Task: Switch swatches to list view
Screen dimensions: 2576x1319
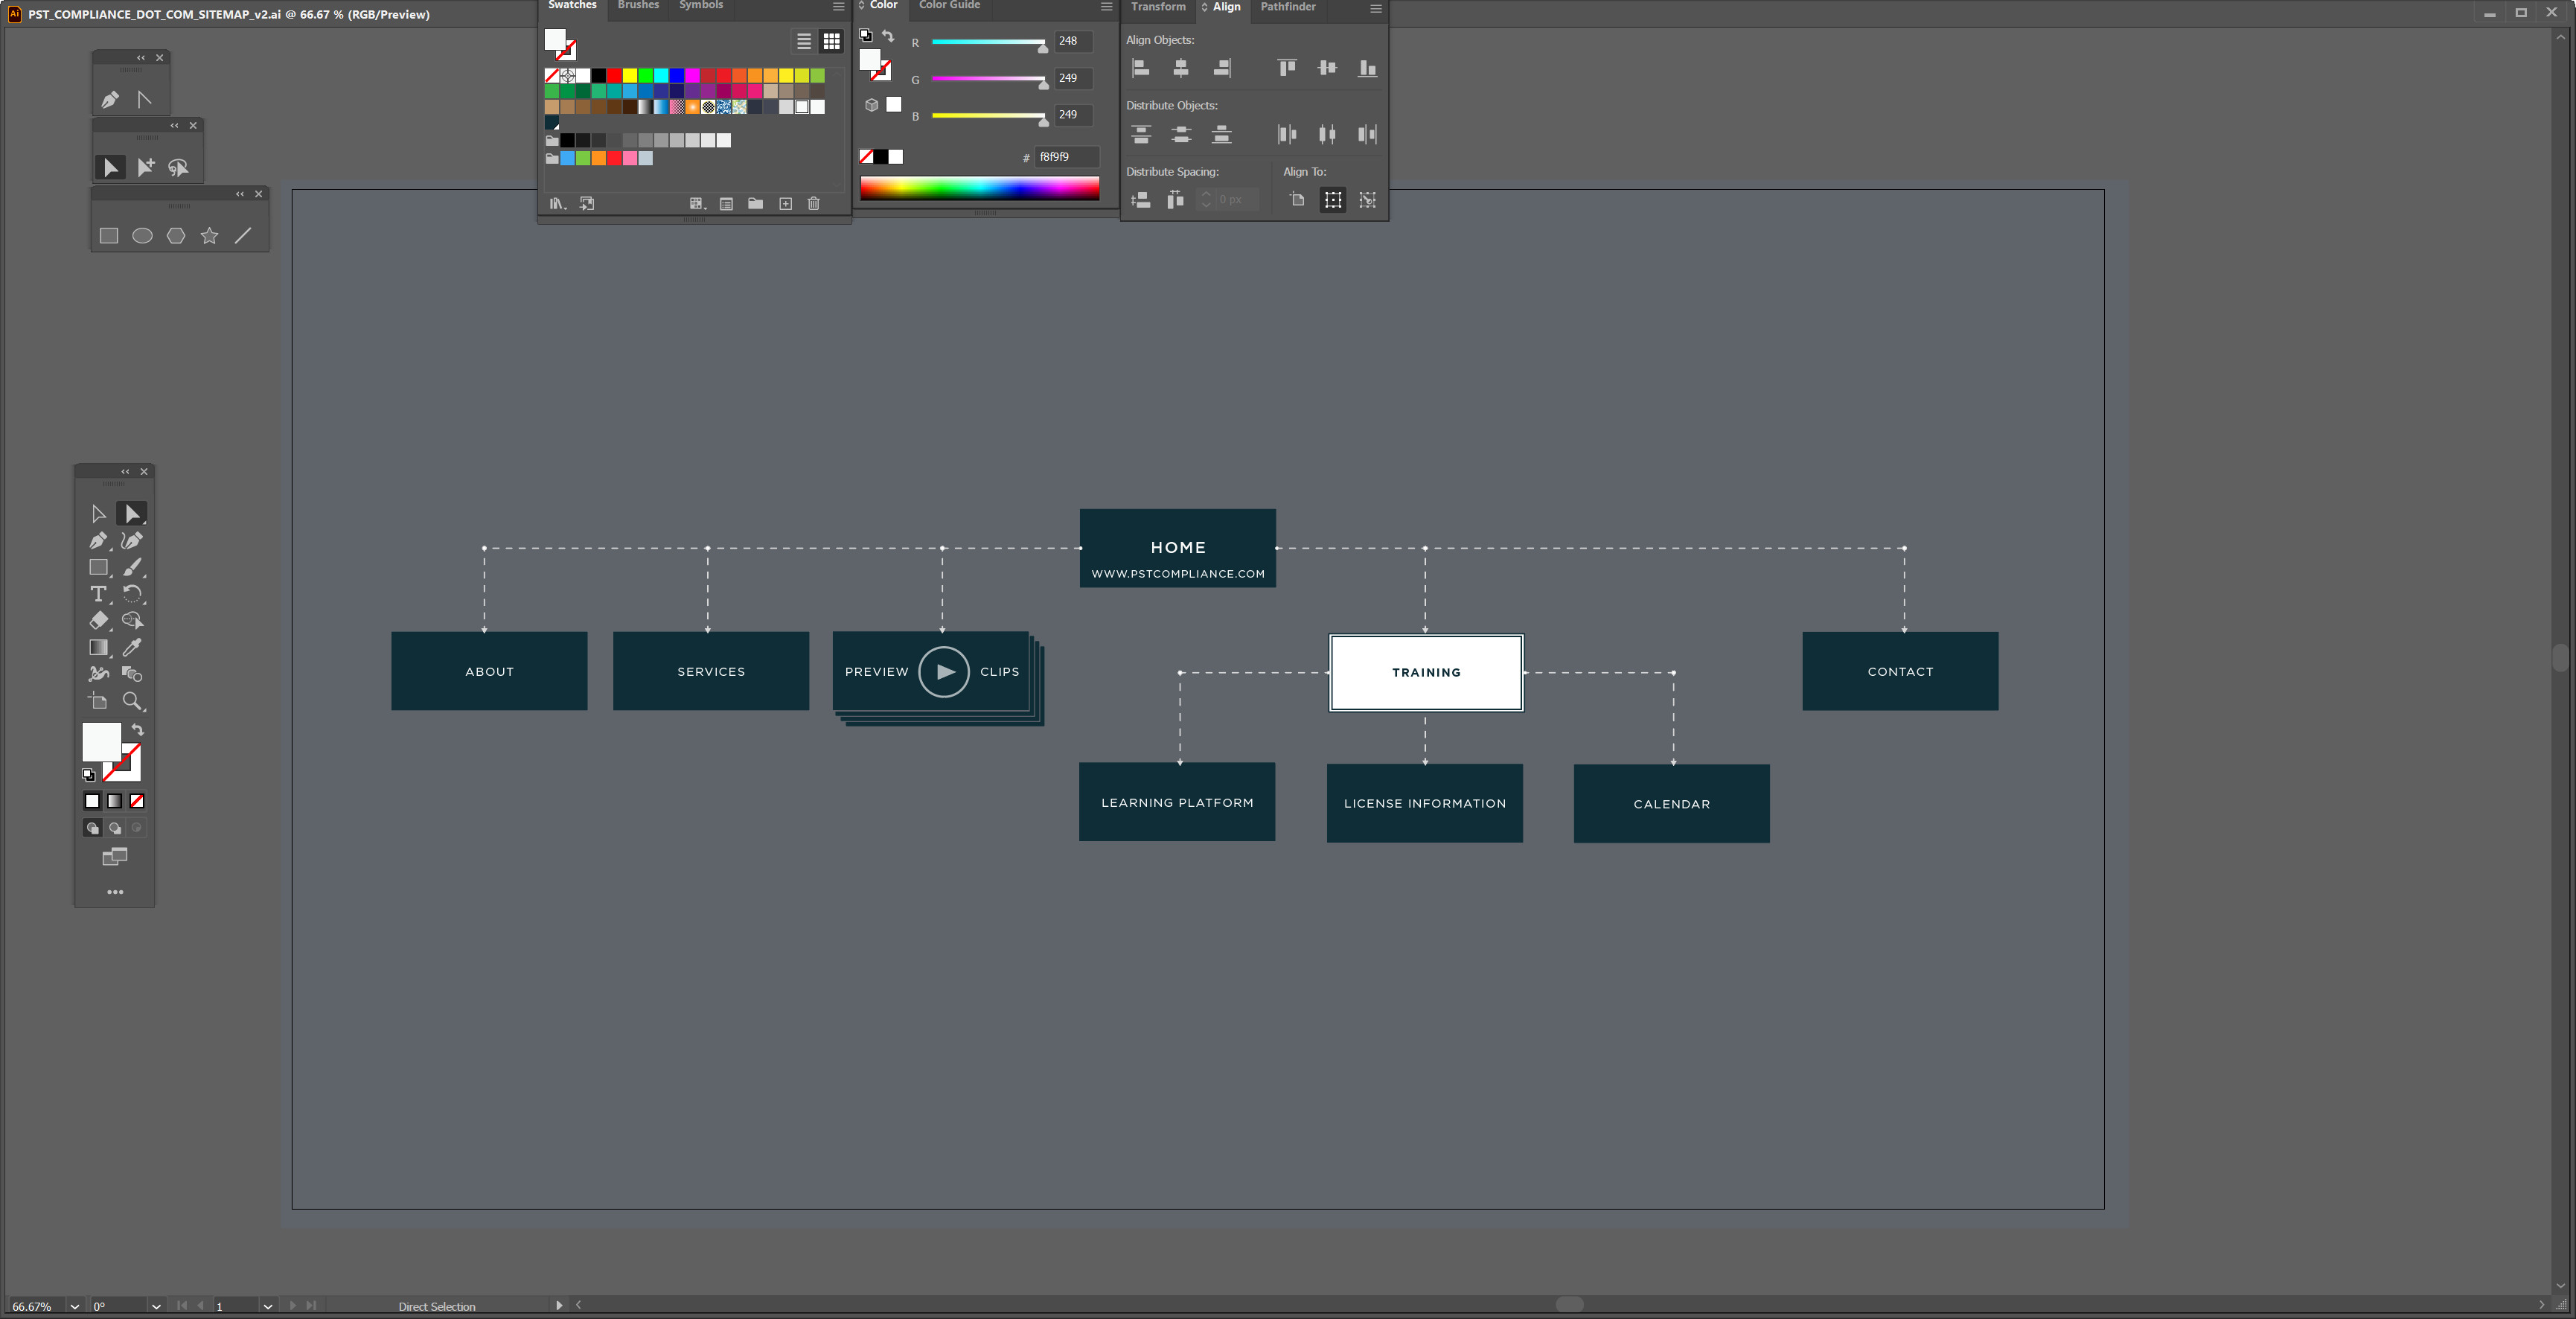Action: click(x=804, y=41)
